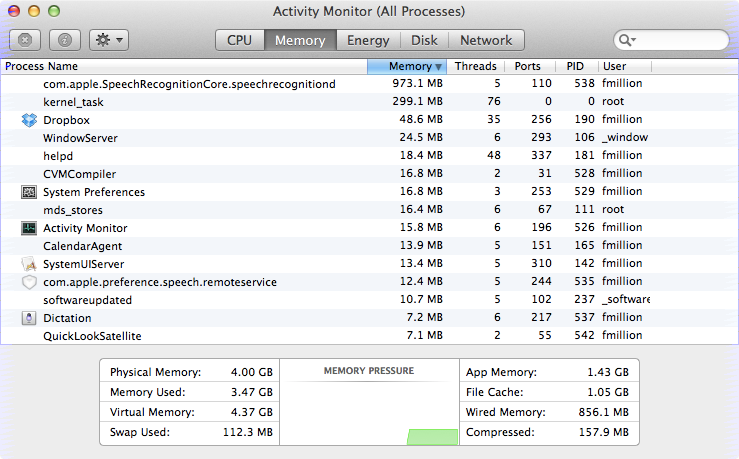
Task: Click the Dictation process icon
Action: 28,318
